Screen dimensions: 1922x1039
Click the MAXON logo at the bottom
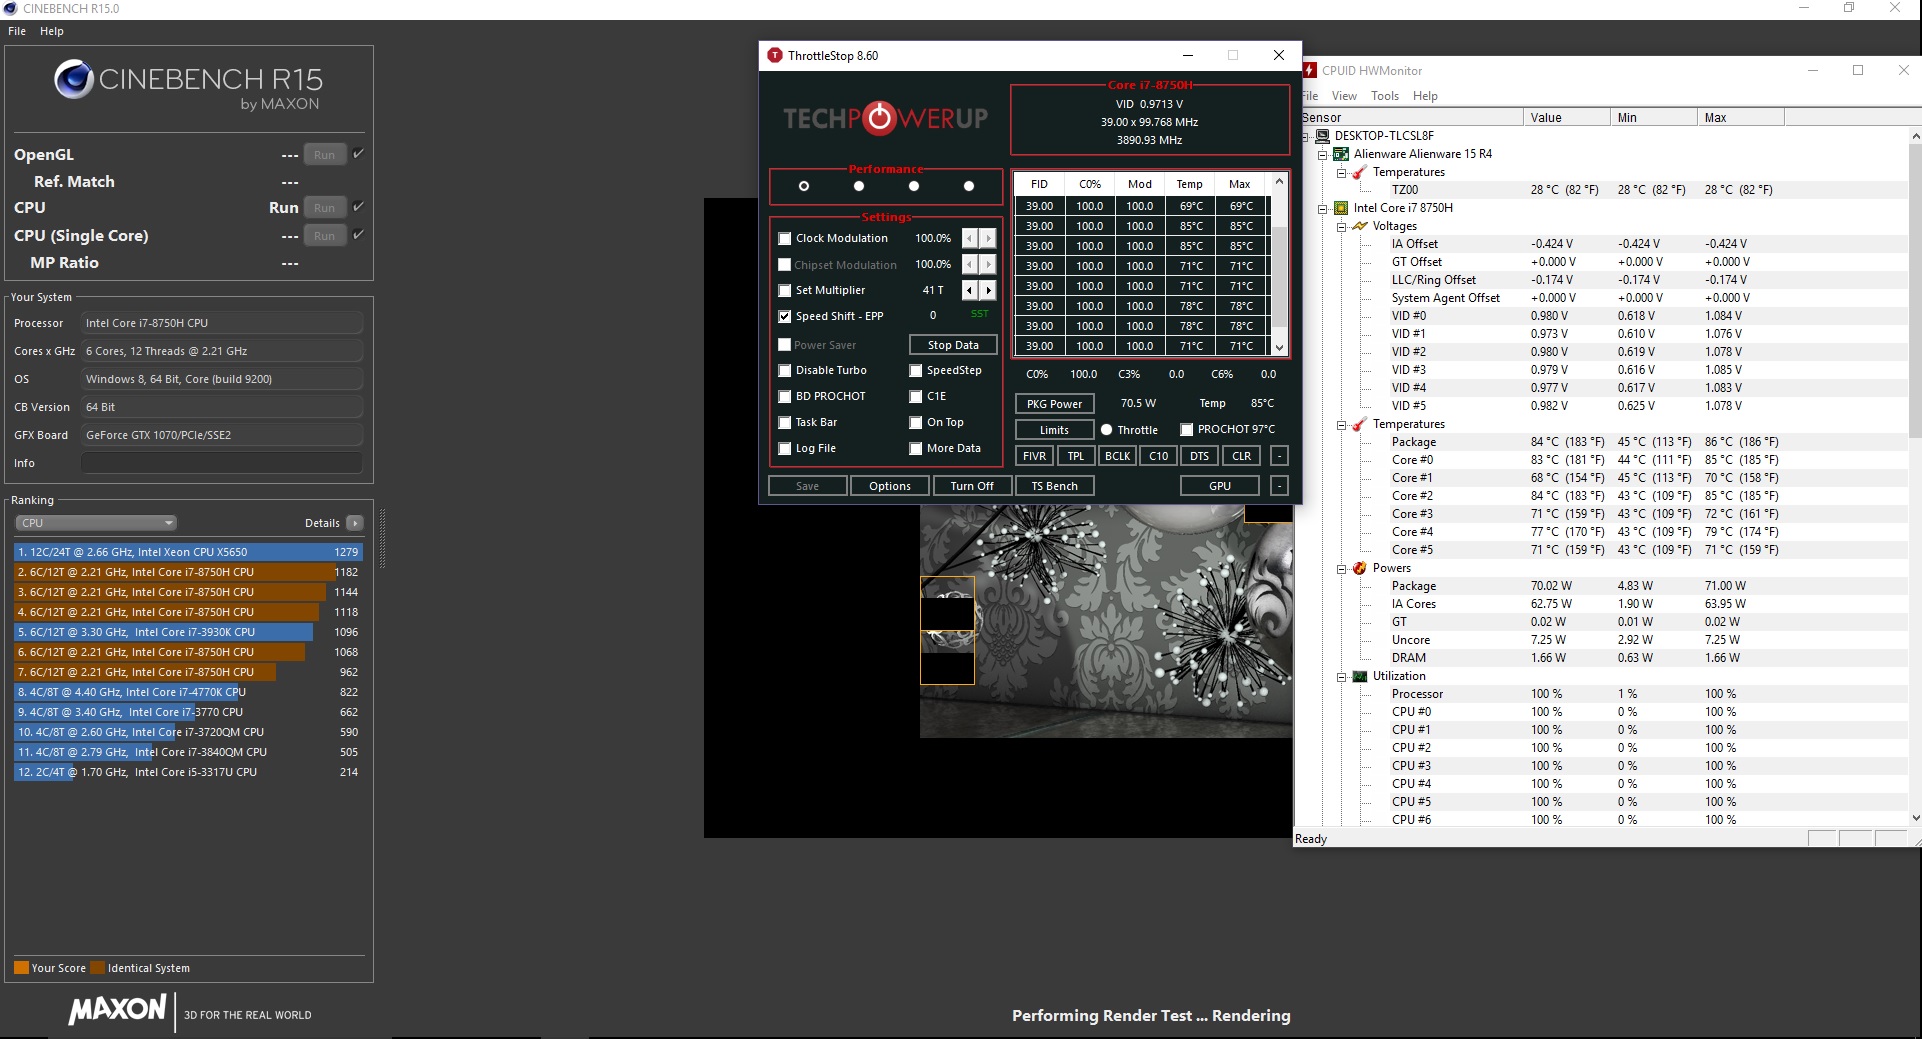[x=117, y=1010]
